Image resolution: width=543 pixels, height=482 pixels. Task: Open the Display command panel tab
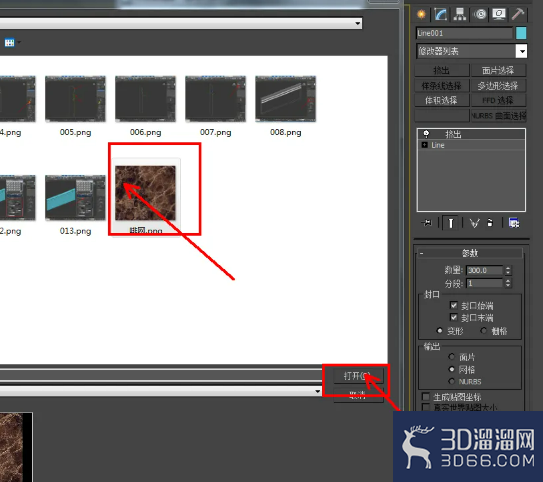pyautogui.click(x=499, y=14)
